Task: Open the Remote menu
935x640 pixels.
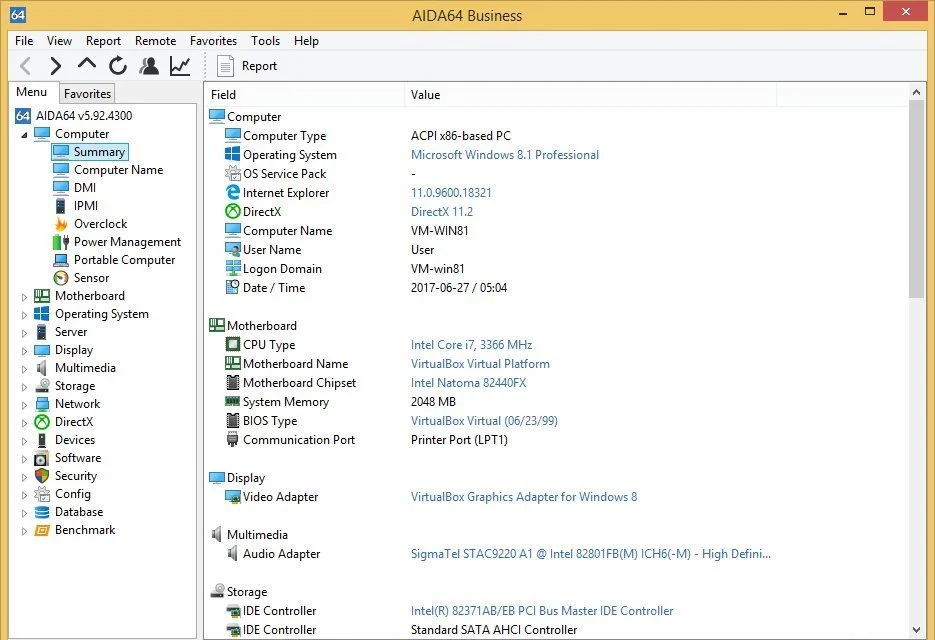Action: pos(155,41)
